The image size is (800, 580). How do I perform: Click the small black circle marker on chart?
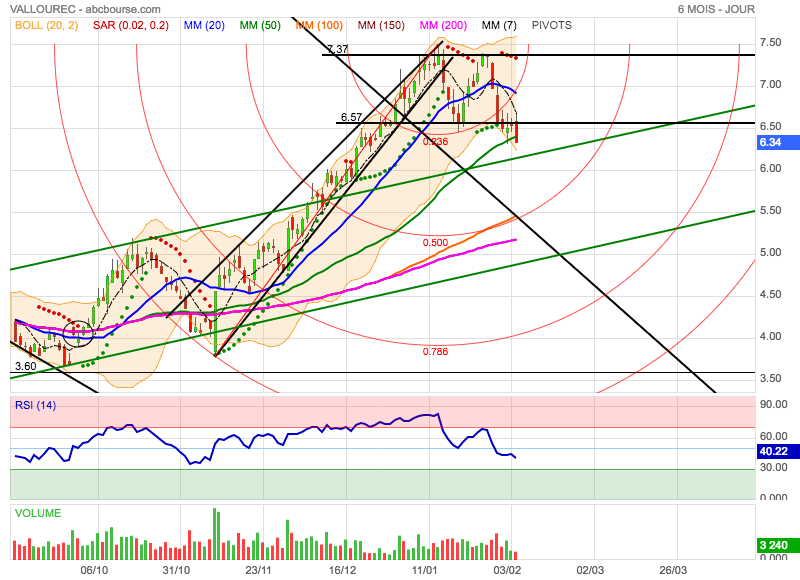click(x=79, y=334)
